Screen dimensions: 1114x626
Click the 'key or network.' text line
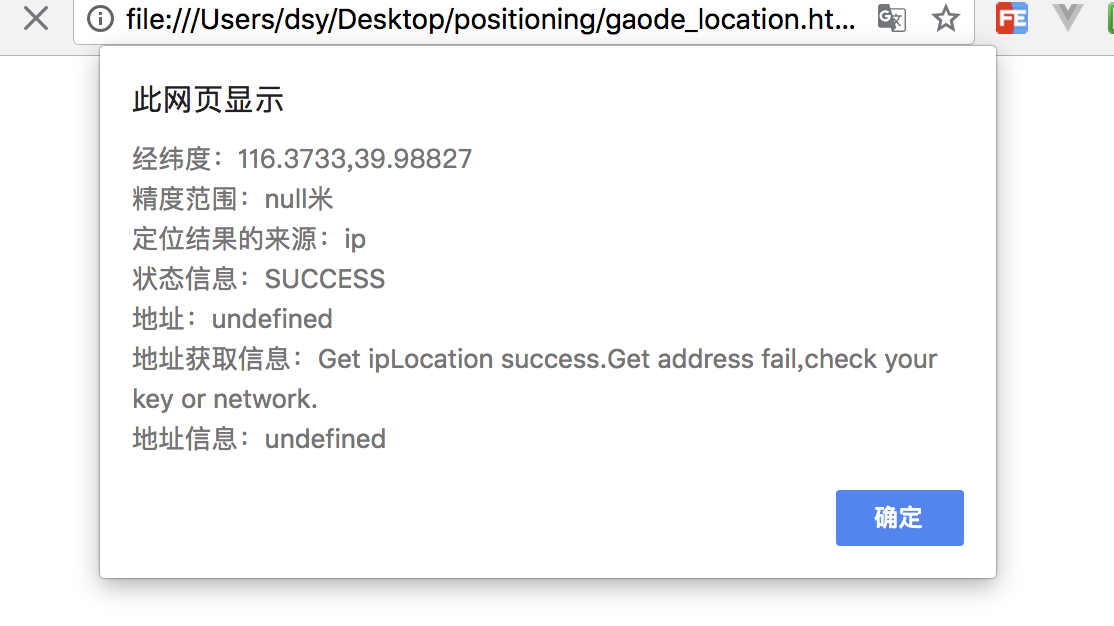225,399
